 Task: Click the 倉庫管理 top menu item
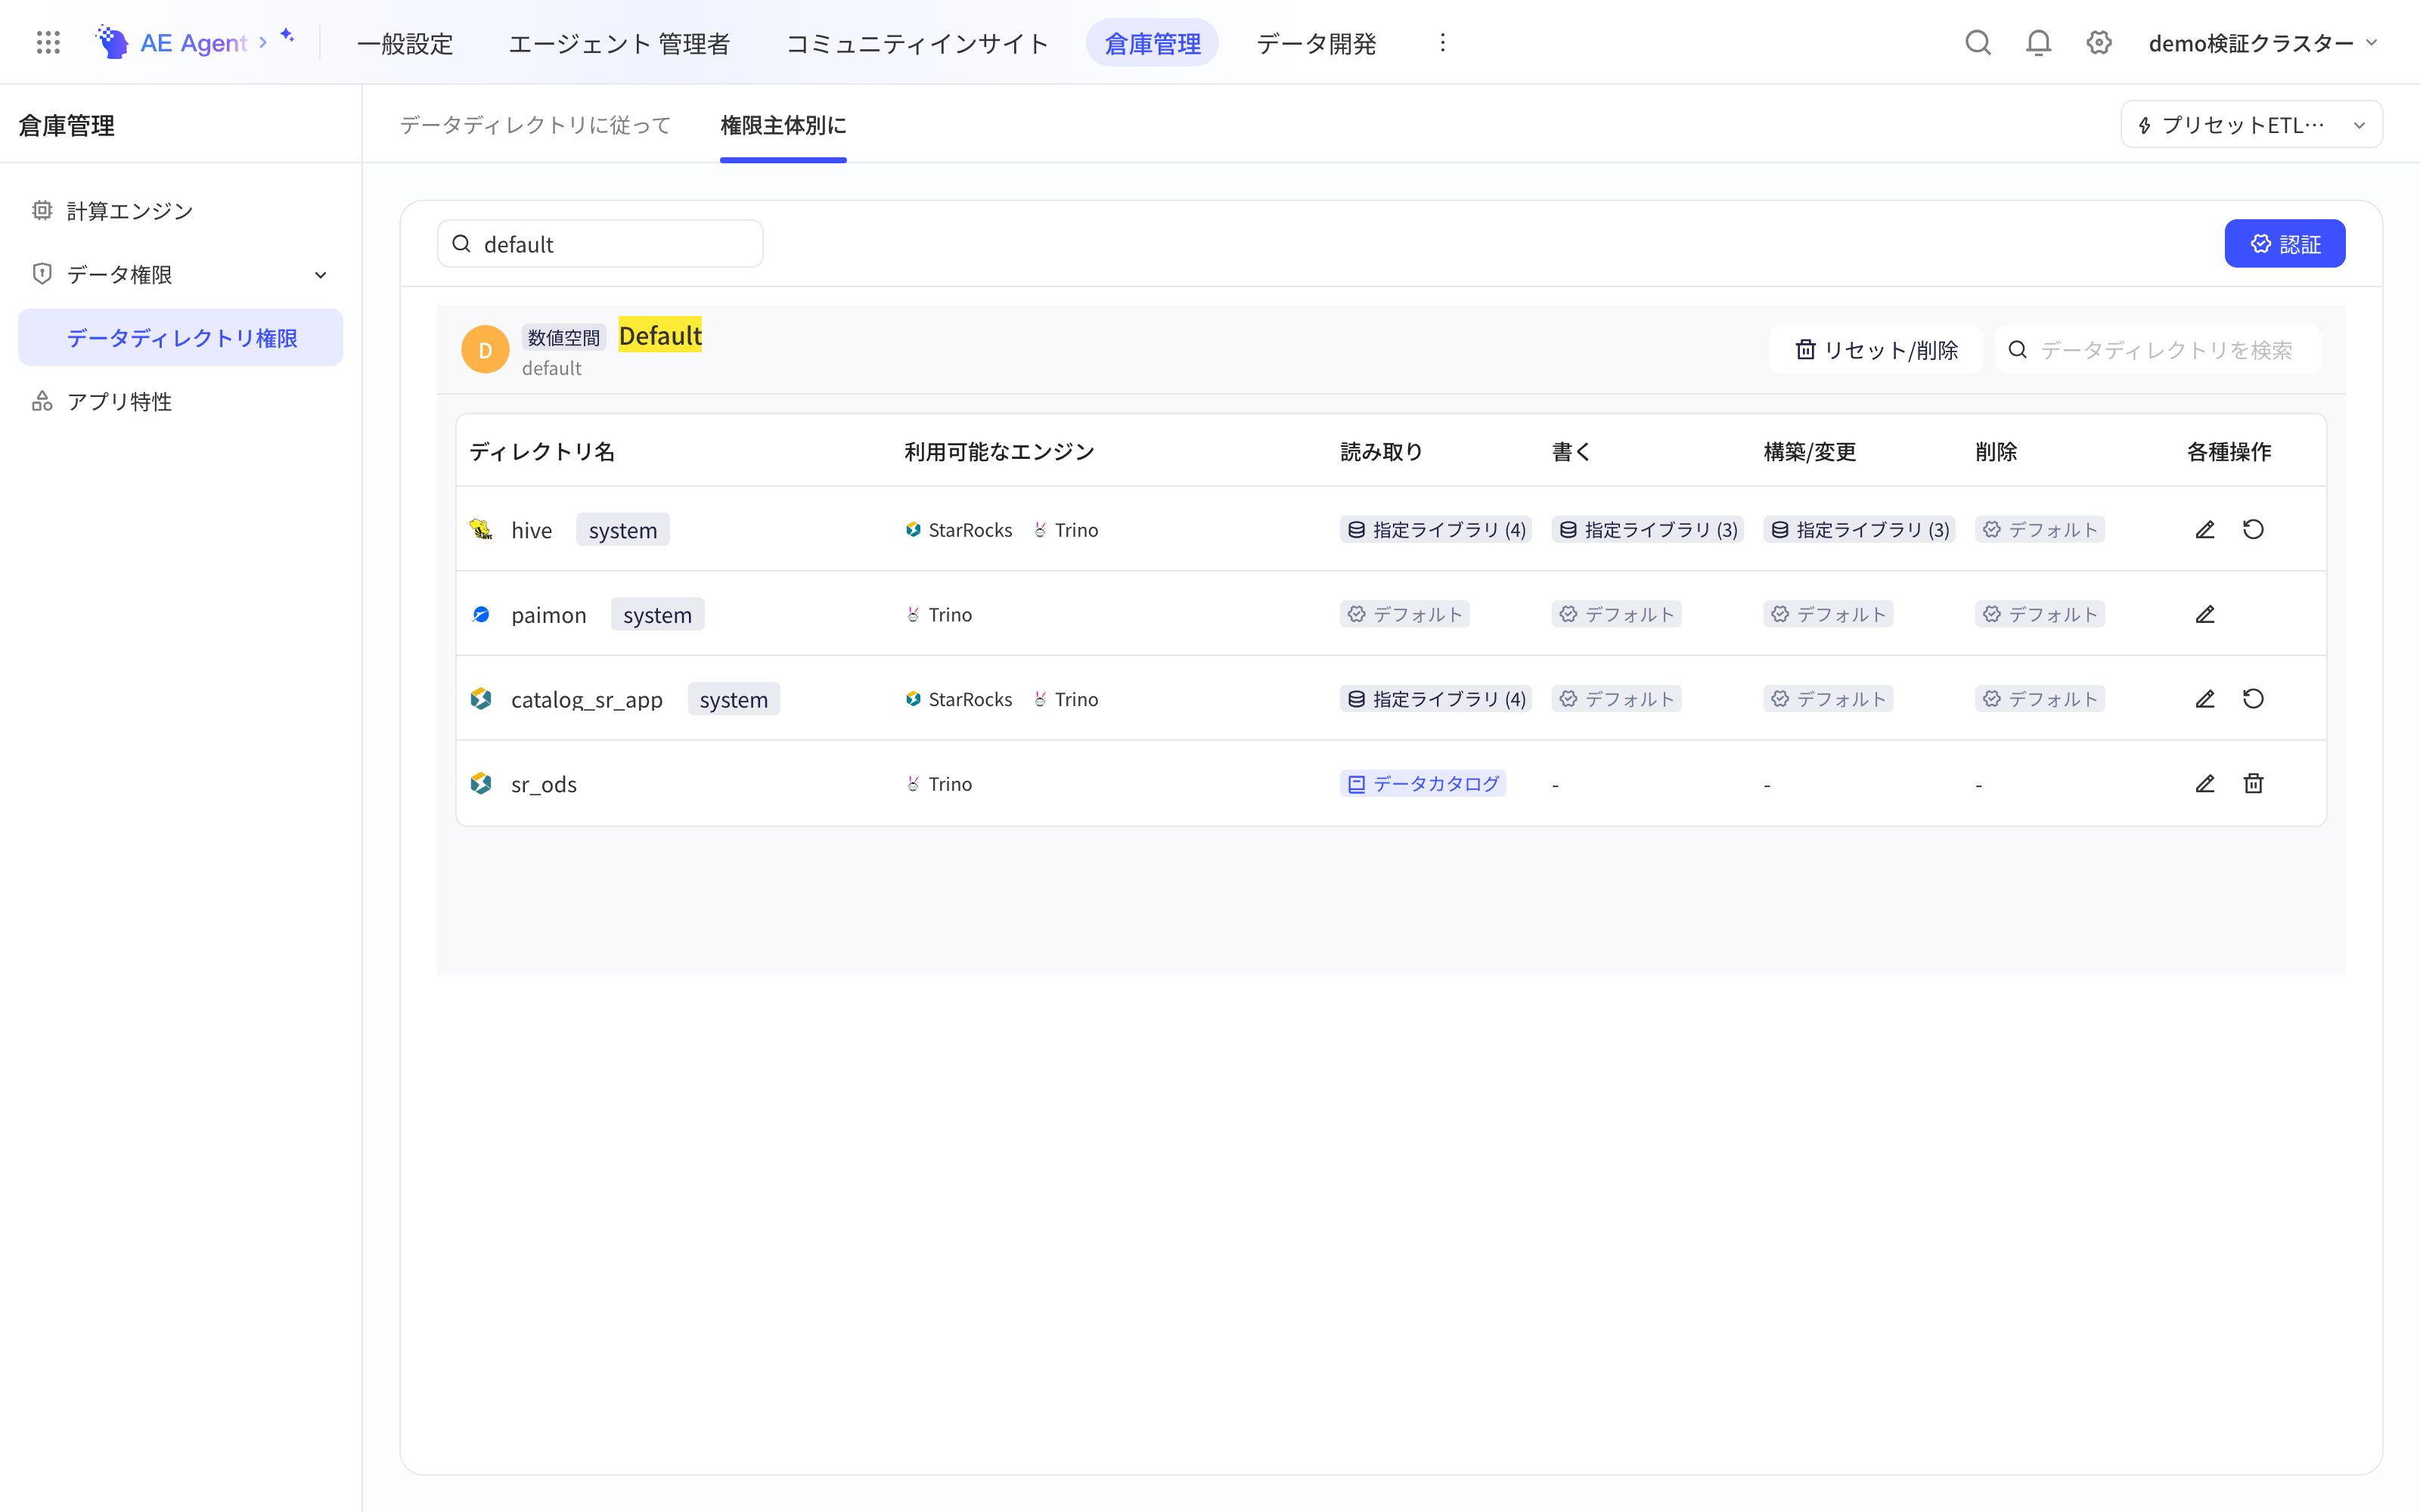pos(1152,43)
